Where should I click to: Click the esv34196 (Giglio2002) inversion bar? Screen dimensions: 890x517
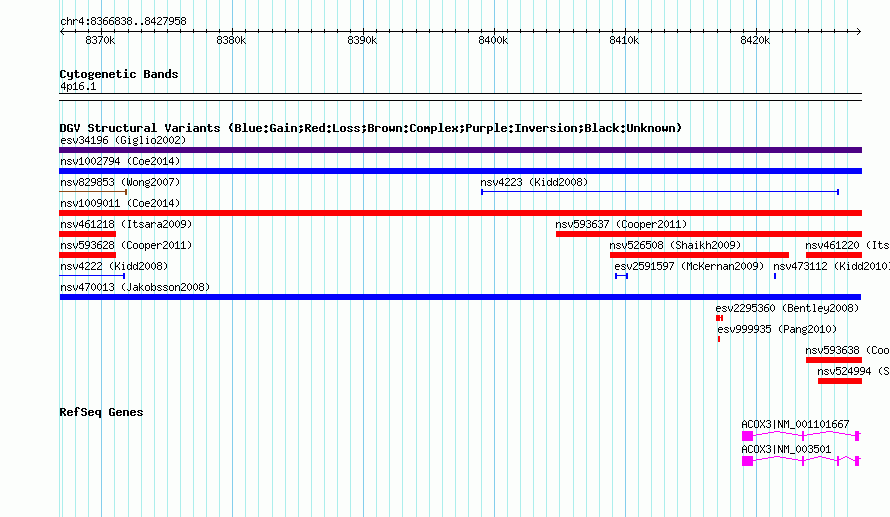click(x=460, y=150)
